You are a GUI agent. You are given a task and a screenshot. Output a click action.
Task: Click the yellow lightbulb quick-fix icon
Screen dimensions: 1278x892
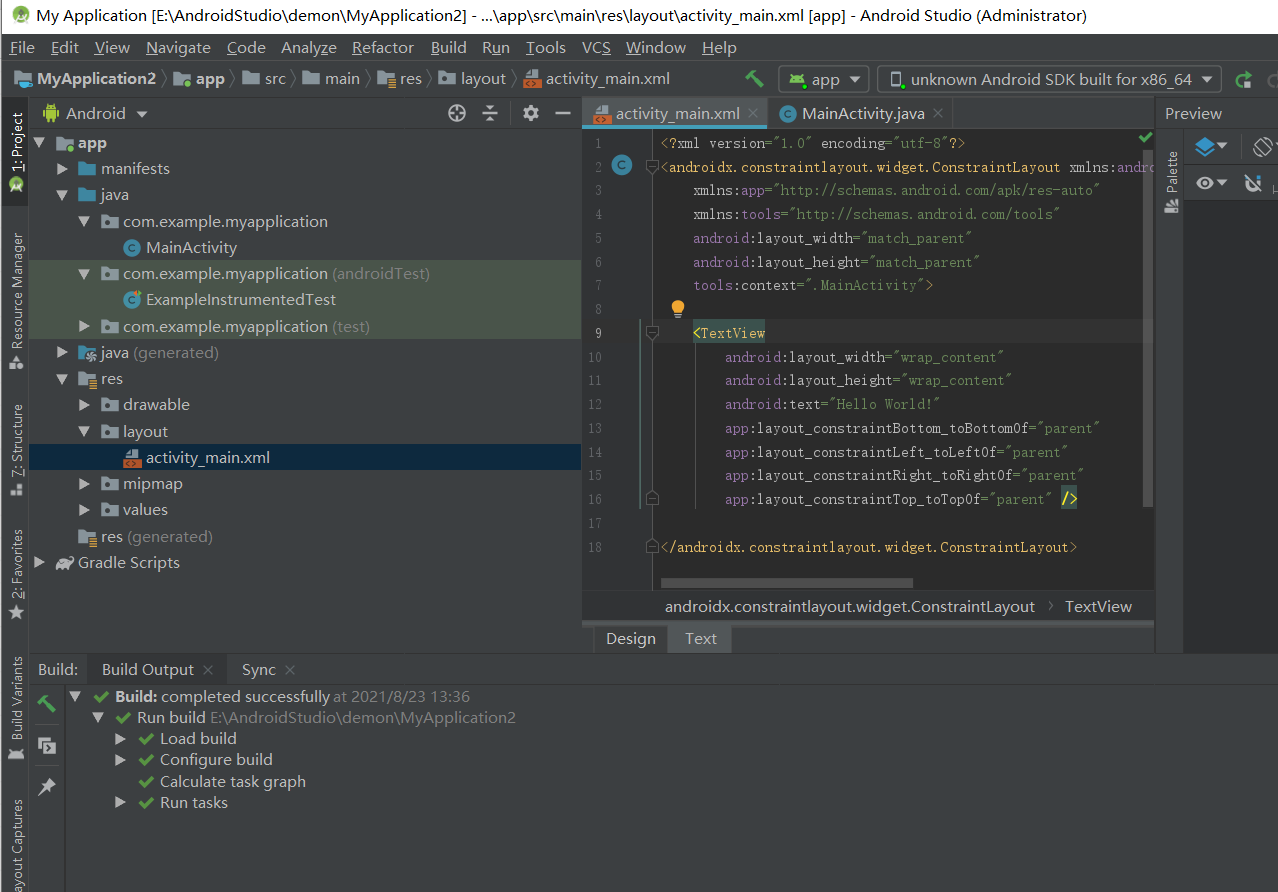coord(677,309)
